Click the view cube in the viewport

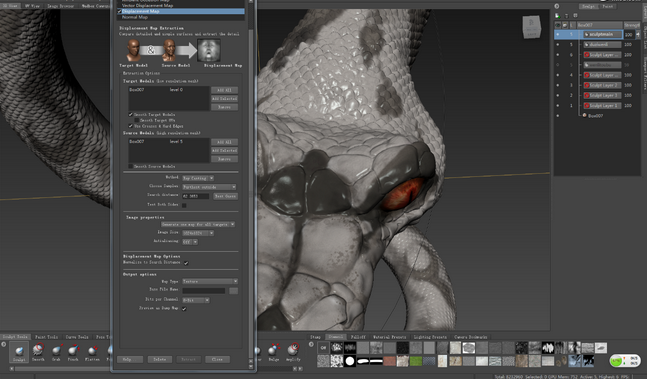coord(531,27)
